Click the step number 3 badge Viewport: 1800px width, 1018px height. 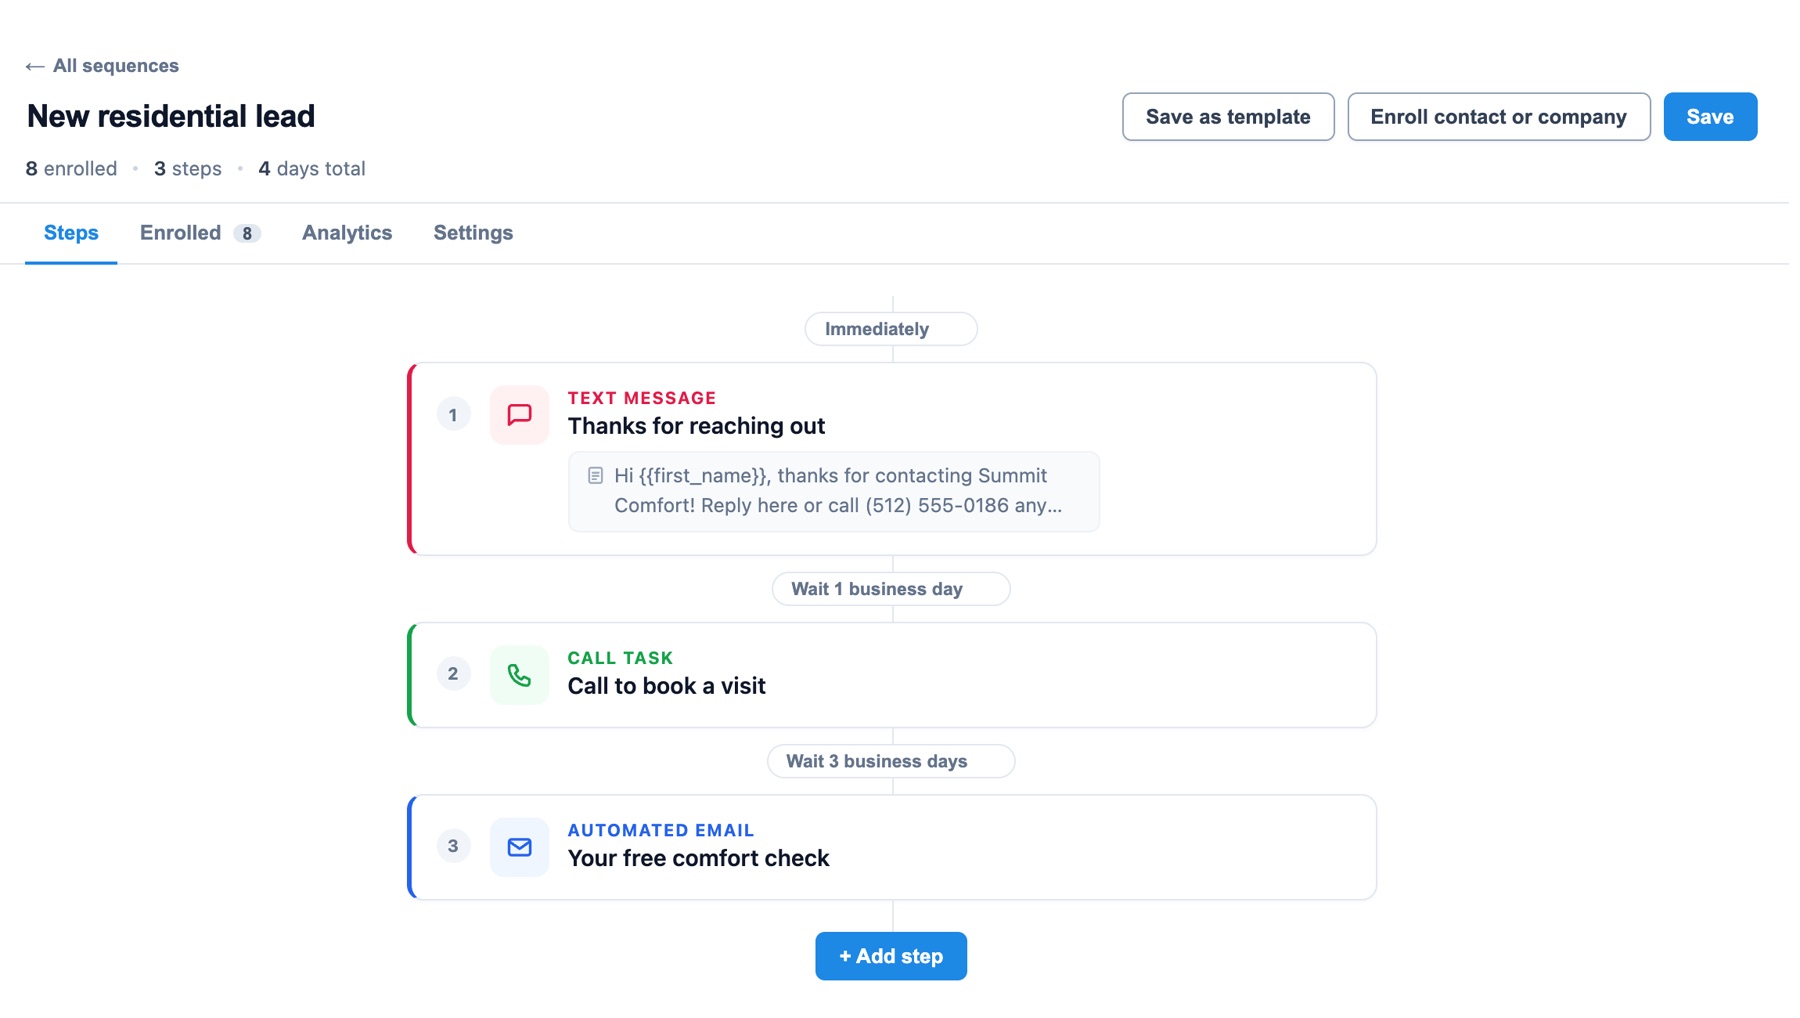(453, 846)
